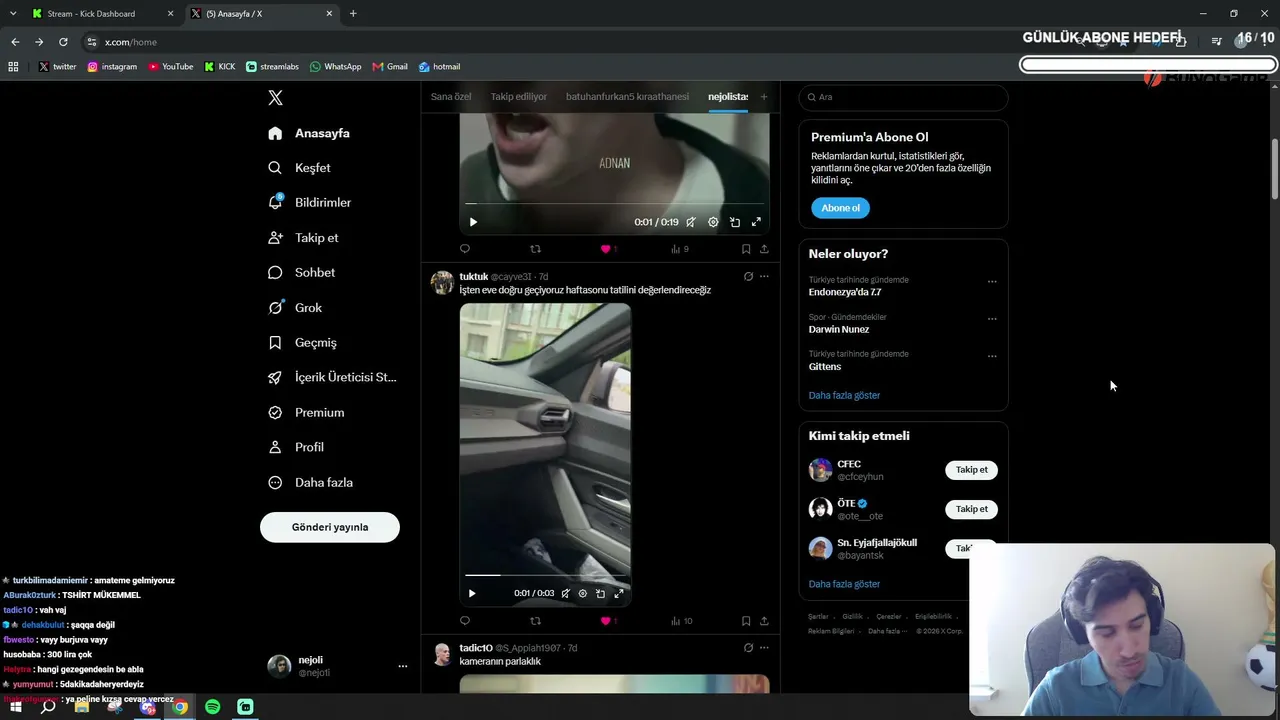
Task: Enter fullscreen on tuktuk video
Action: (x=619, y=593)
